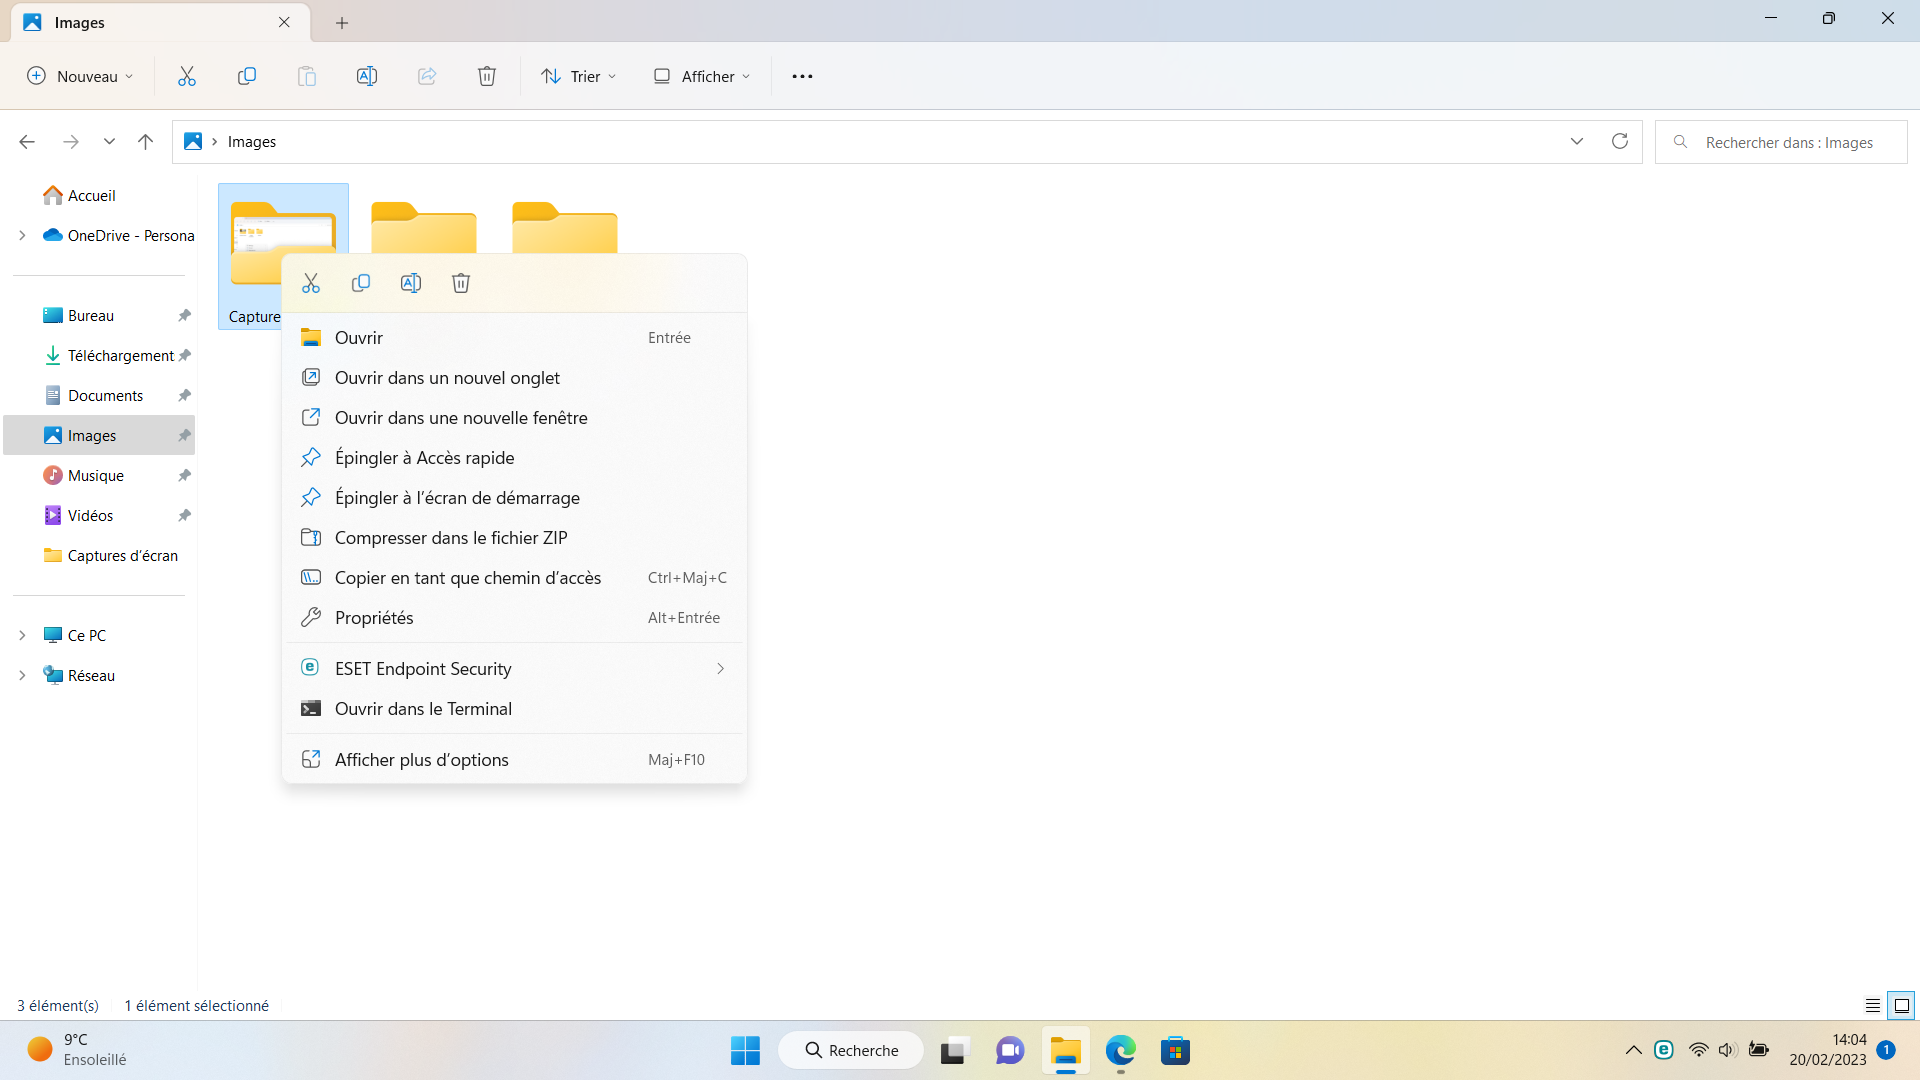Screen dimensions: 1920x1080
Task: Choose Épingler à Accès rapide
Action: coord(514,458)
